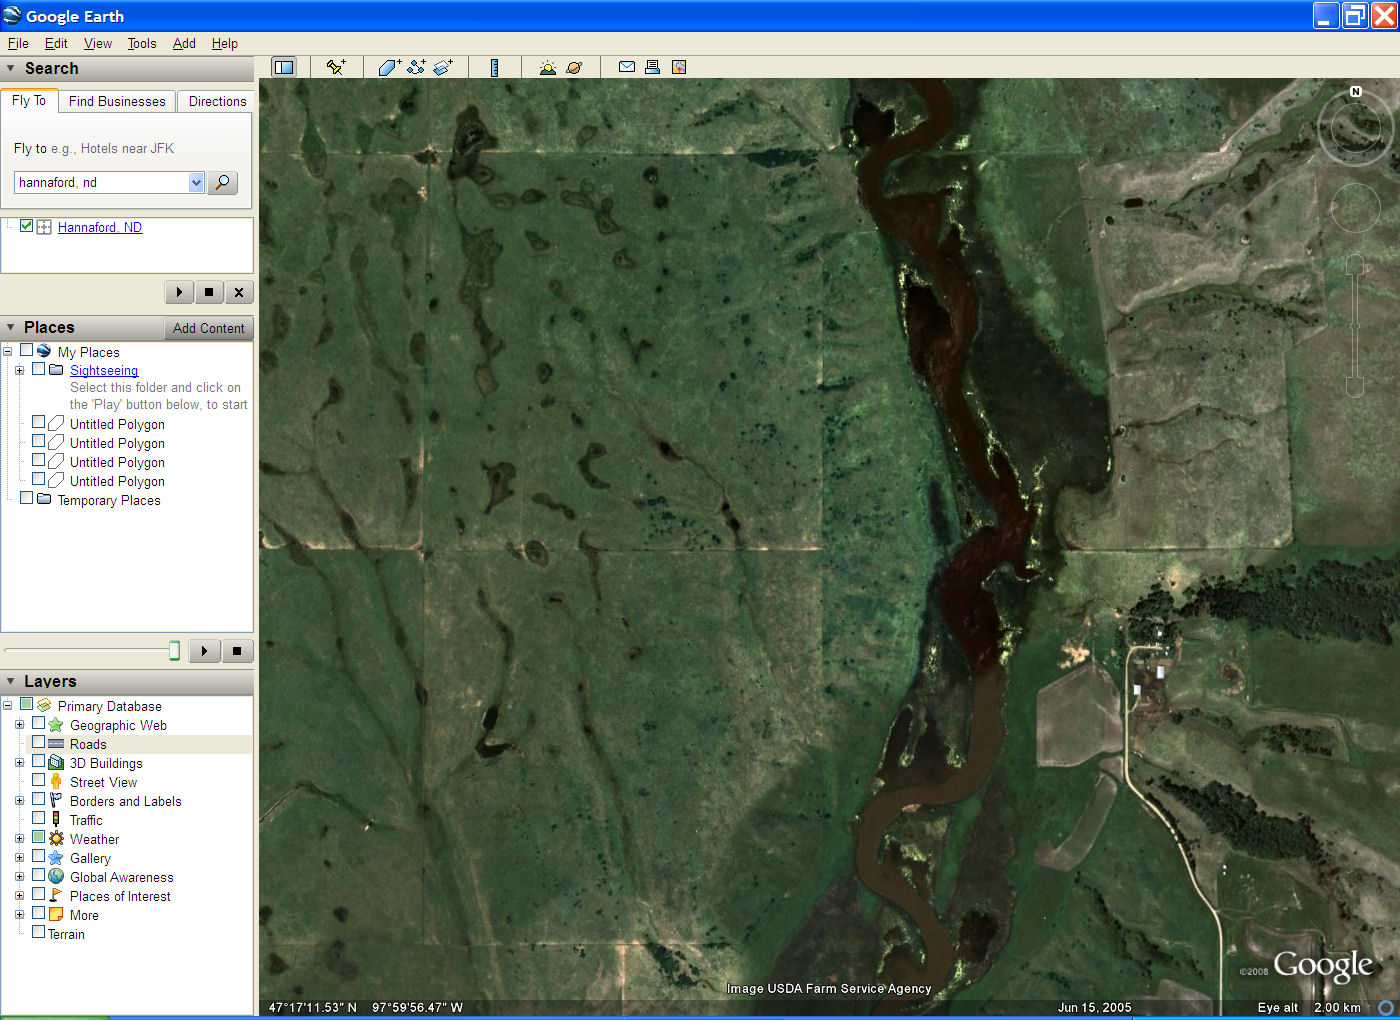
Task: Click the Email envelope icon
Action: point(627,67)
